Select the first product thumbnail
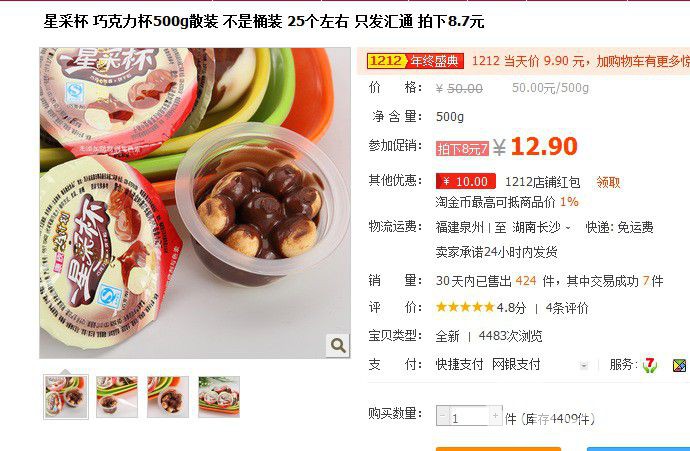This screenshot has width=690, height=451. [x=66, y=397]
